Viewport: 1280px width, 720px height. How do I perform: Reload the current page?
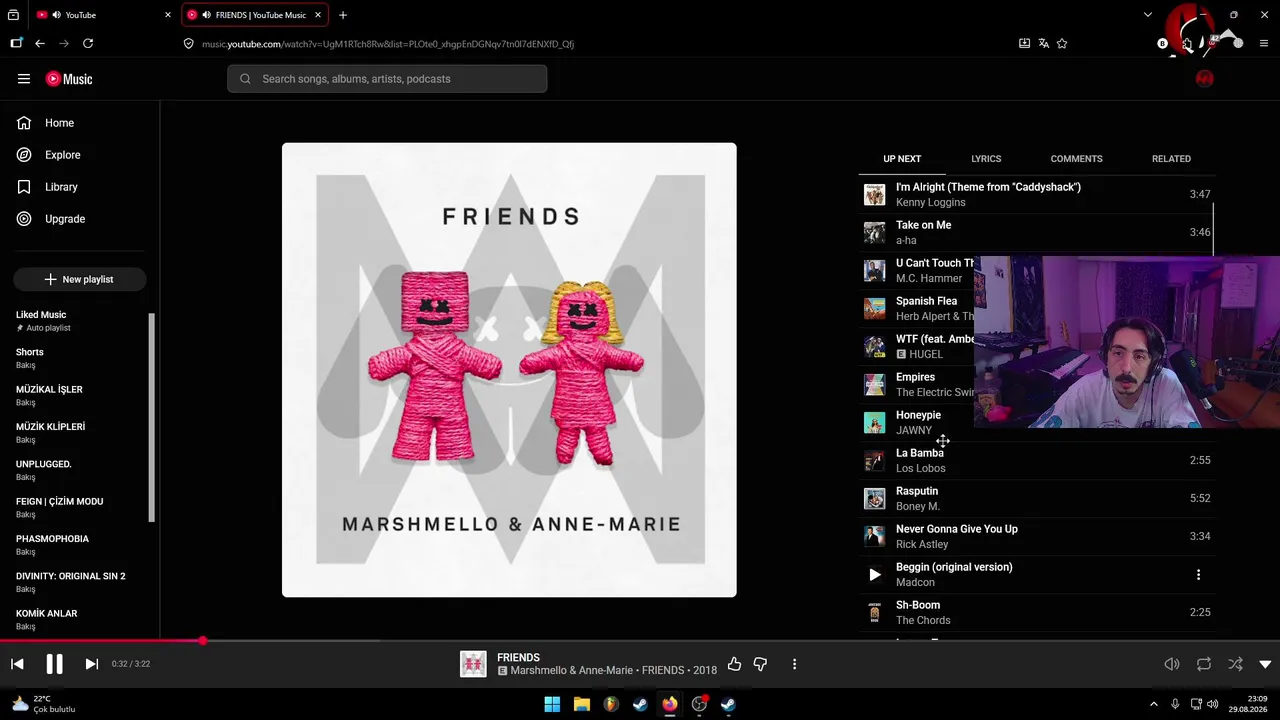(x=88, y=44)
